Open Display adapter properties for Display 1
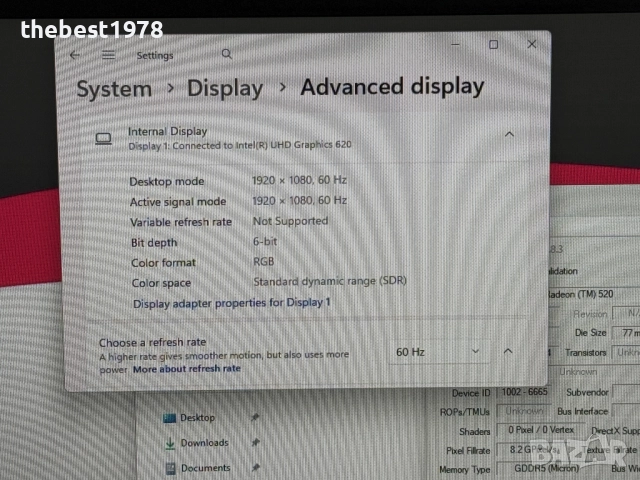Viewport: 640px width, 480px height. [231, 303]
